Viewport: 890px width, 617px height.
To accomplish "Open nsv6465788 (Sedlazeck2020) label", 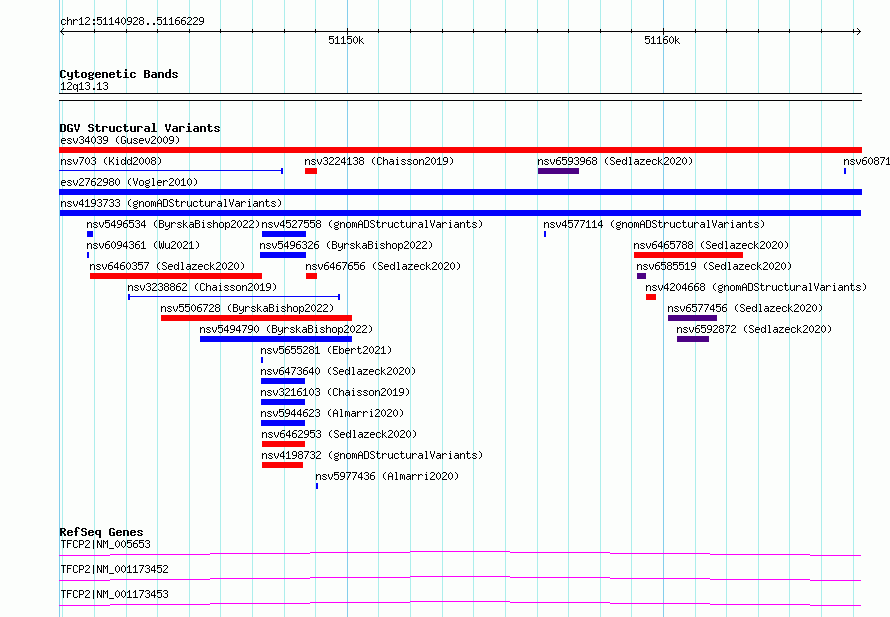I will tap(711, 245).
